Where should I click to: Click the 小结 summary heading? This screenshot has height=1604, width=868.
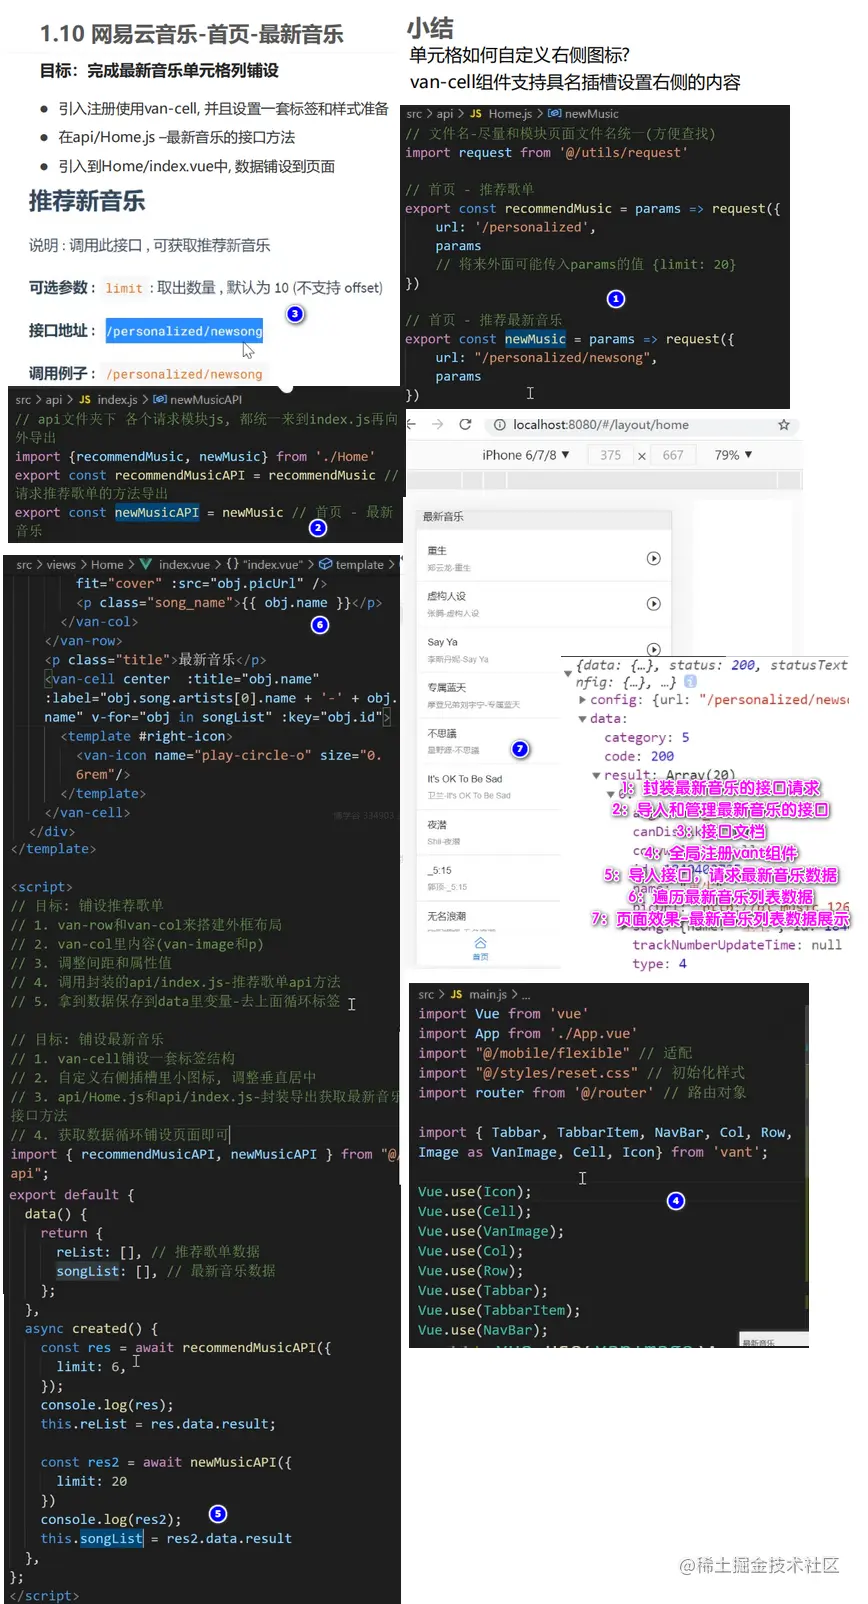[x=430, y=28]
